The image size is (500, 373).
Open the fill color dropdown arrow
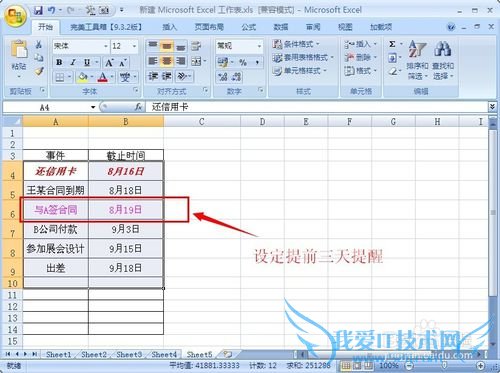[92, 77]
